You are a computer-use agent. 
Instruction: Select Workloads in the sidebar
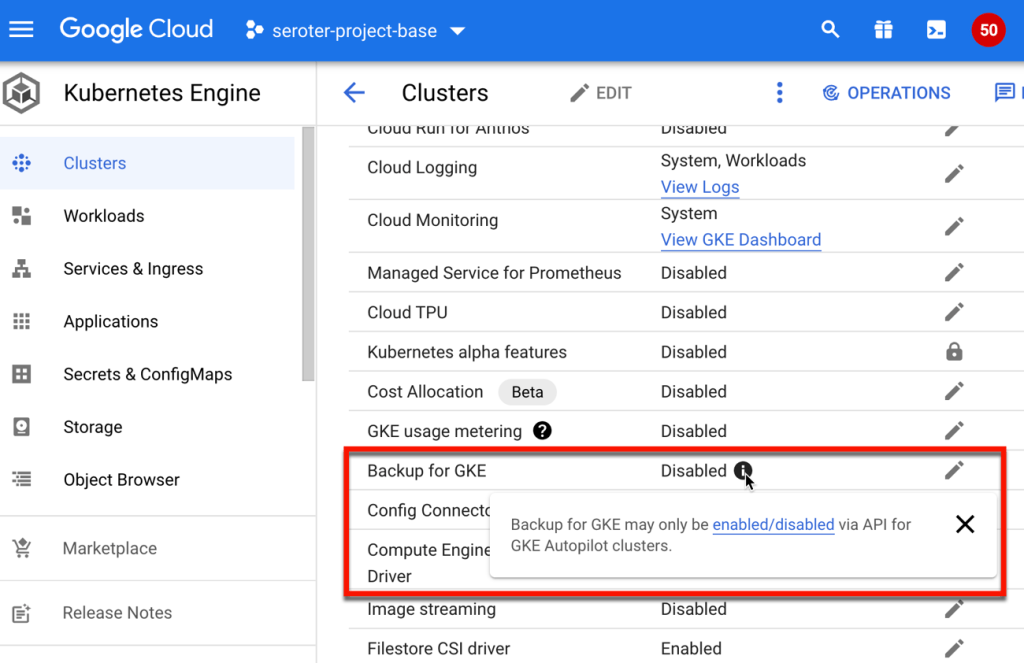click(x=103, y=216)
